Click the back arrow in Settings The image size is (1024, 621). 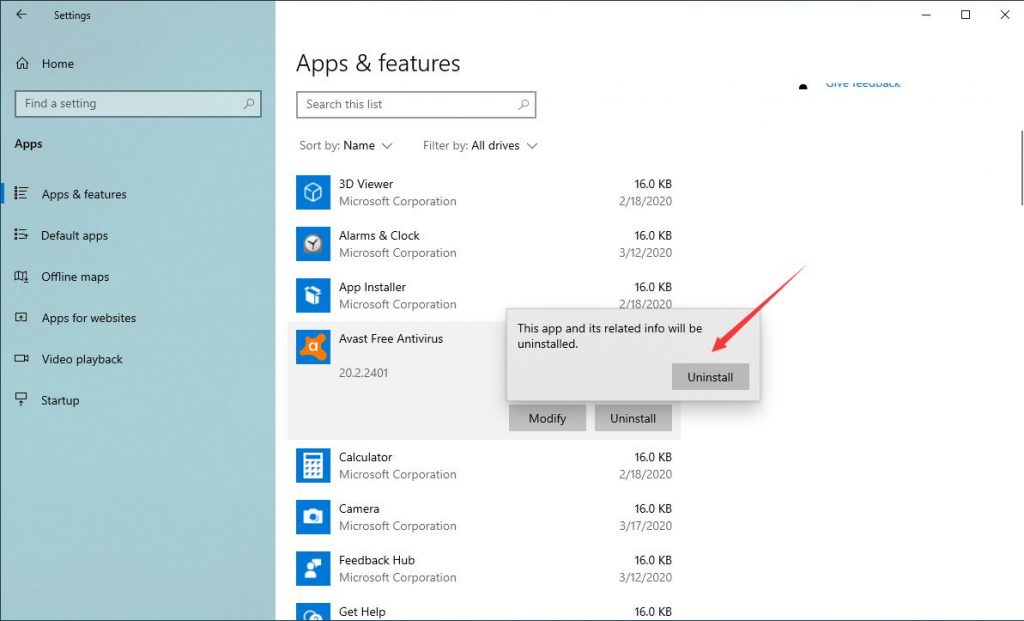(22, 14)
